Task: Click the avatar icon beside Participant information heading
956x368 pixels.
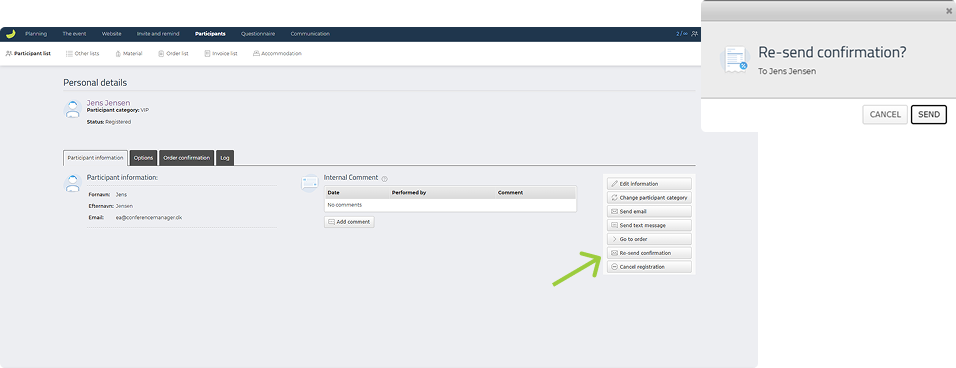Action: coord(73,183)
